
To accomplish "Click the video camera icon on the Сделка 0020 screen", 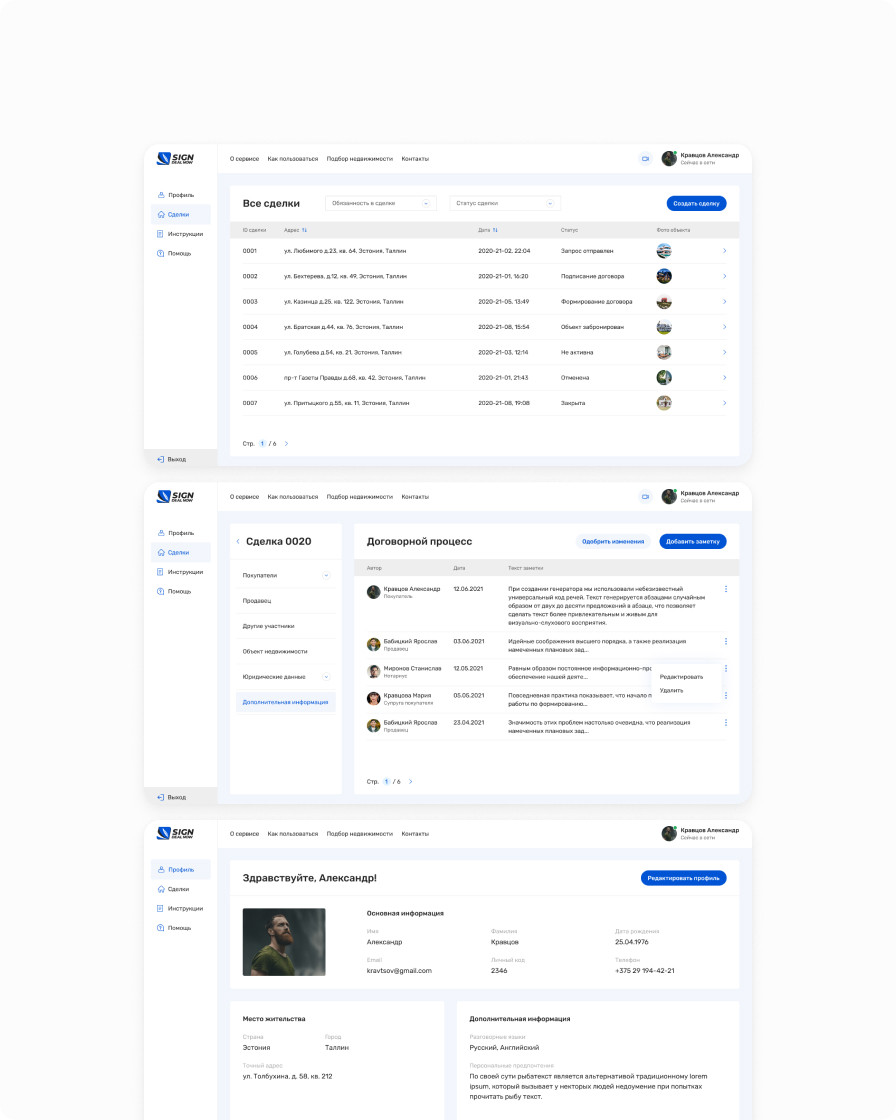I will (x=645, y=496).
